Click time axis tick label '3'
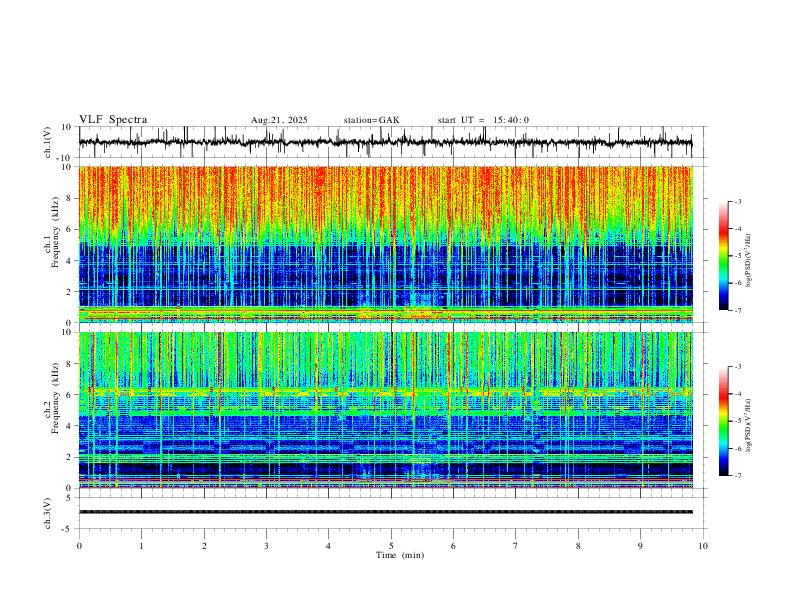Image resolution: width=792 pixels, height=612 pixels. click(x=266, y=546)
